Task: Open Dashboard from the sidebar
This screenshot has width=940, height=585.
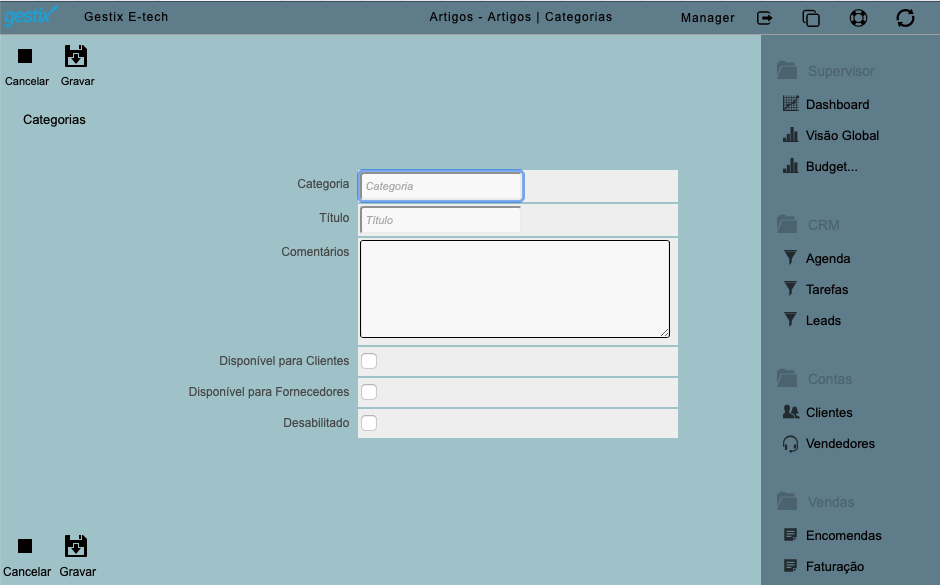Action: tap(837, 104)
